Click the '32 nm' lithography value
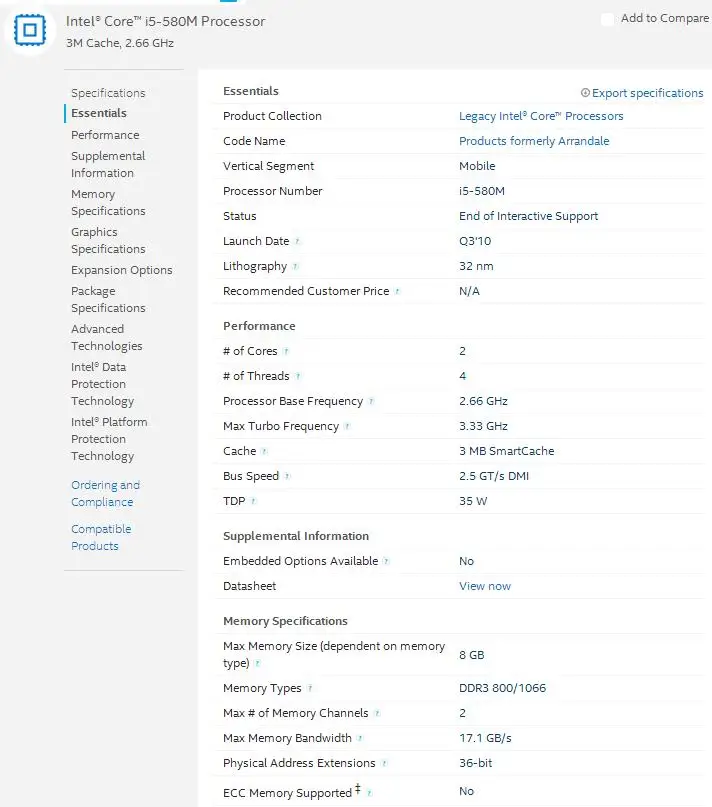 [x=476, y=266]
